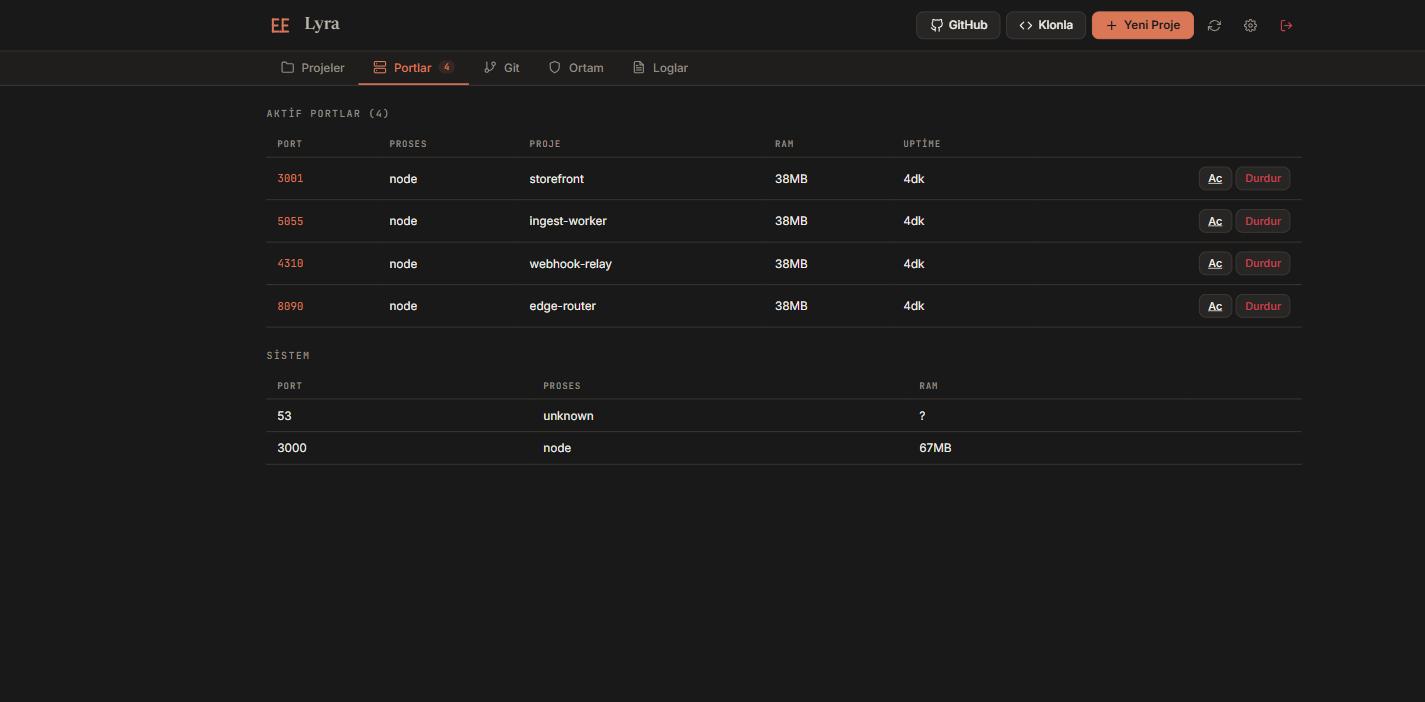Stop the storefront process with Durdur
Screen dimensions: 1425x702
1263,178
